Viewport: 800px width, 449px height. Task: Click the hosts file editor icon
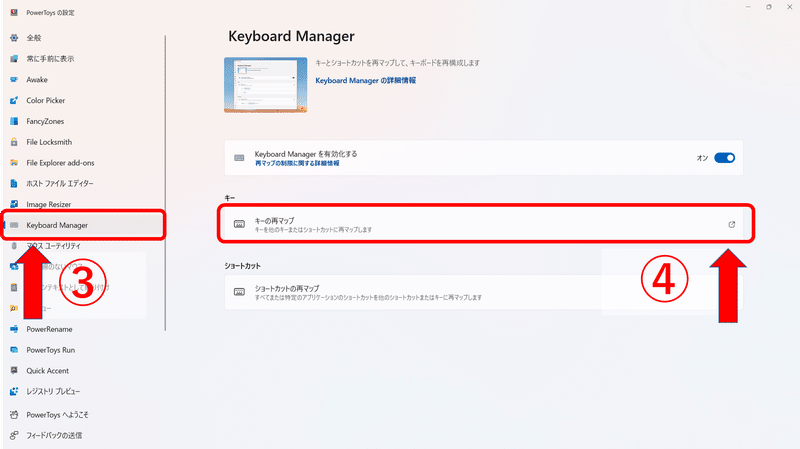(14, 184)
